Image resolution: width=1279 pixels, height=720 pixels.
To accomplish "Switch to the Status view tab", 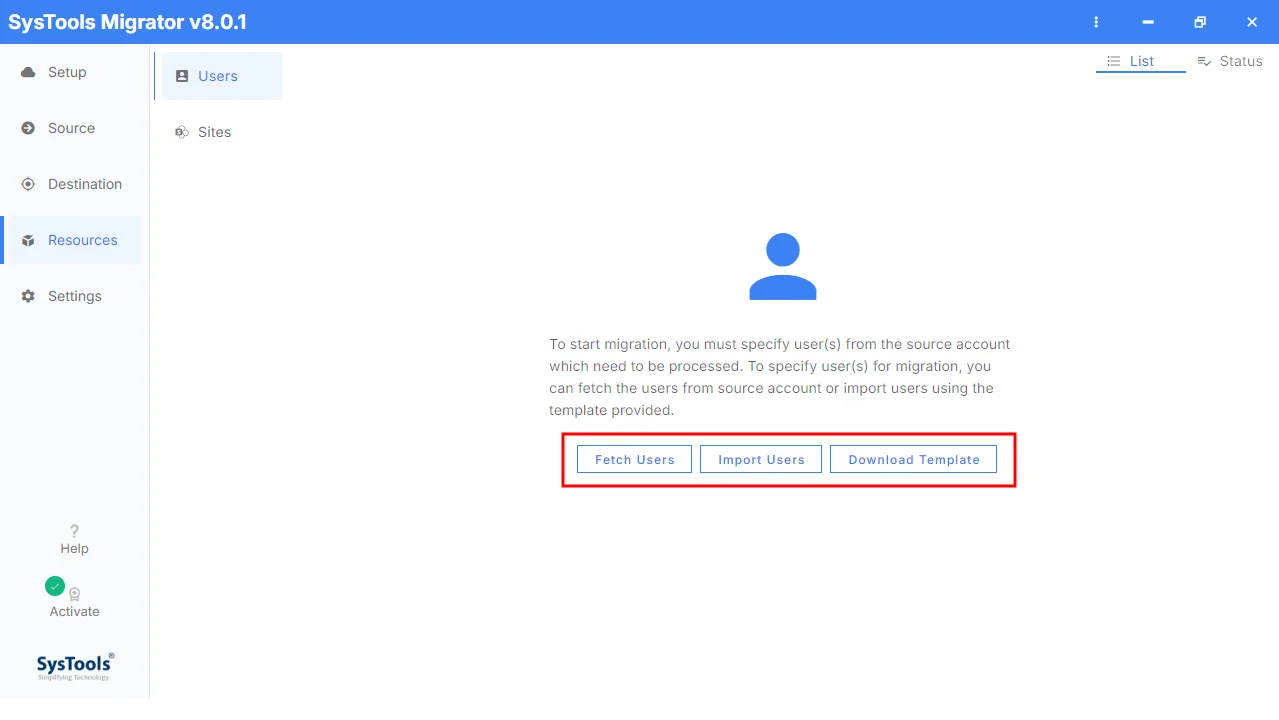I will pos(1230,61).
